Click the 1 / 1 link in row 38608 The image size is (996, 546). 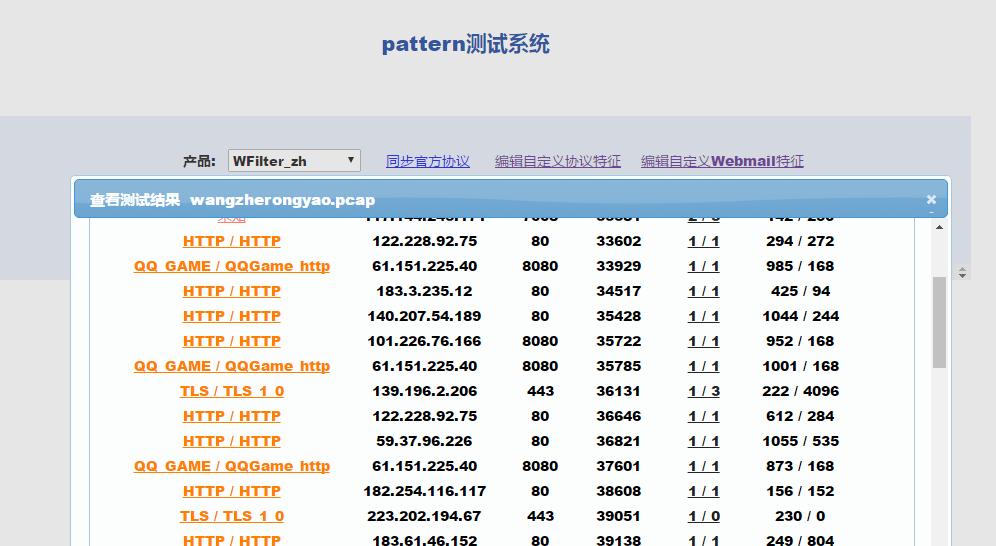coord(704,491)
